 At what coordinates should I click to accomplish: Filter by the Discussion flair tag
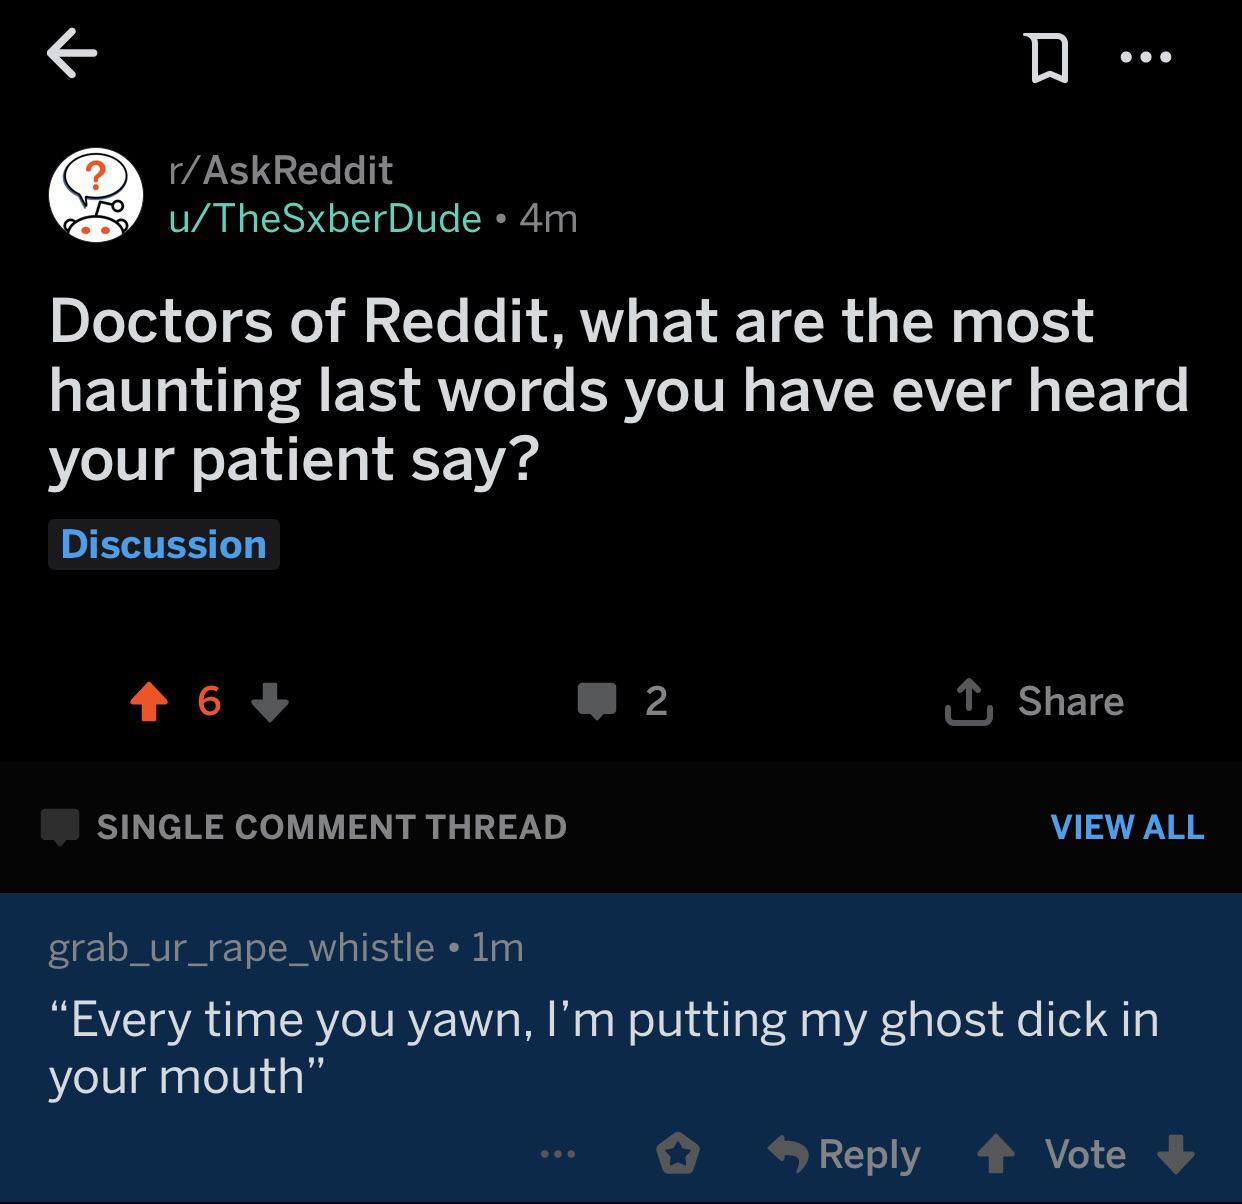pyautogui.click(x=164, y=545)
